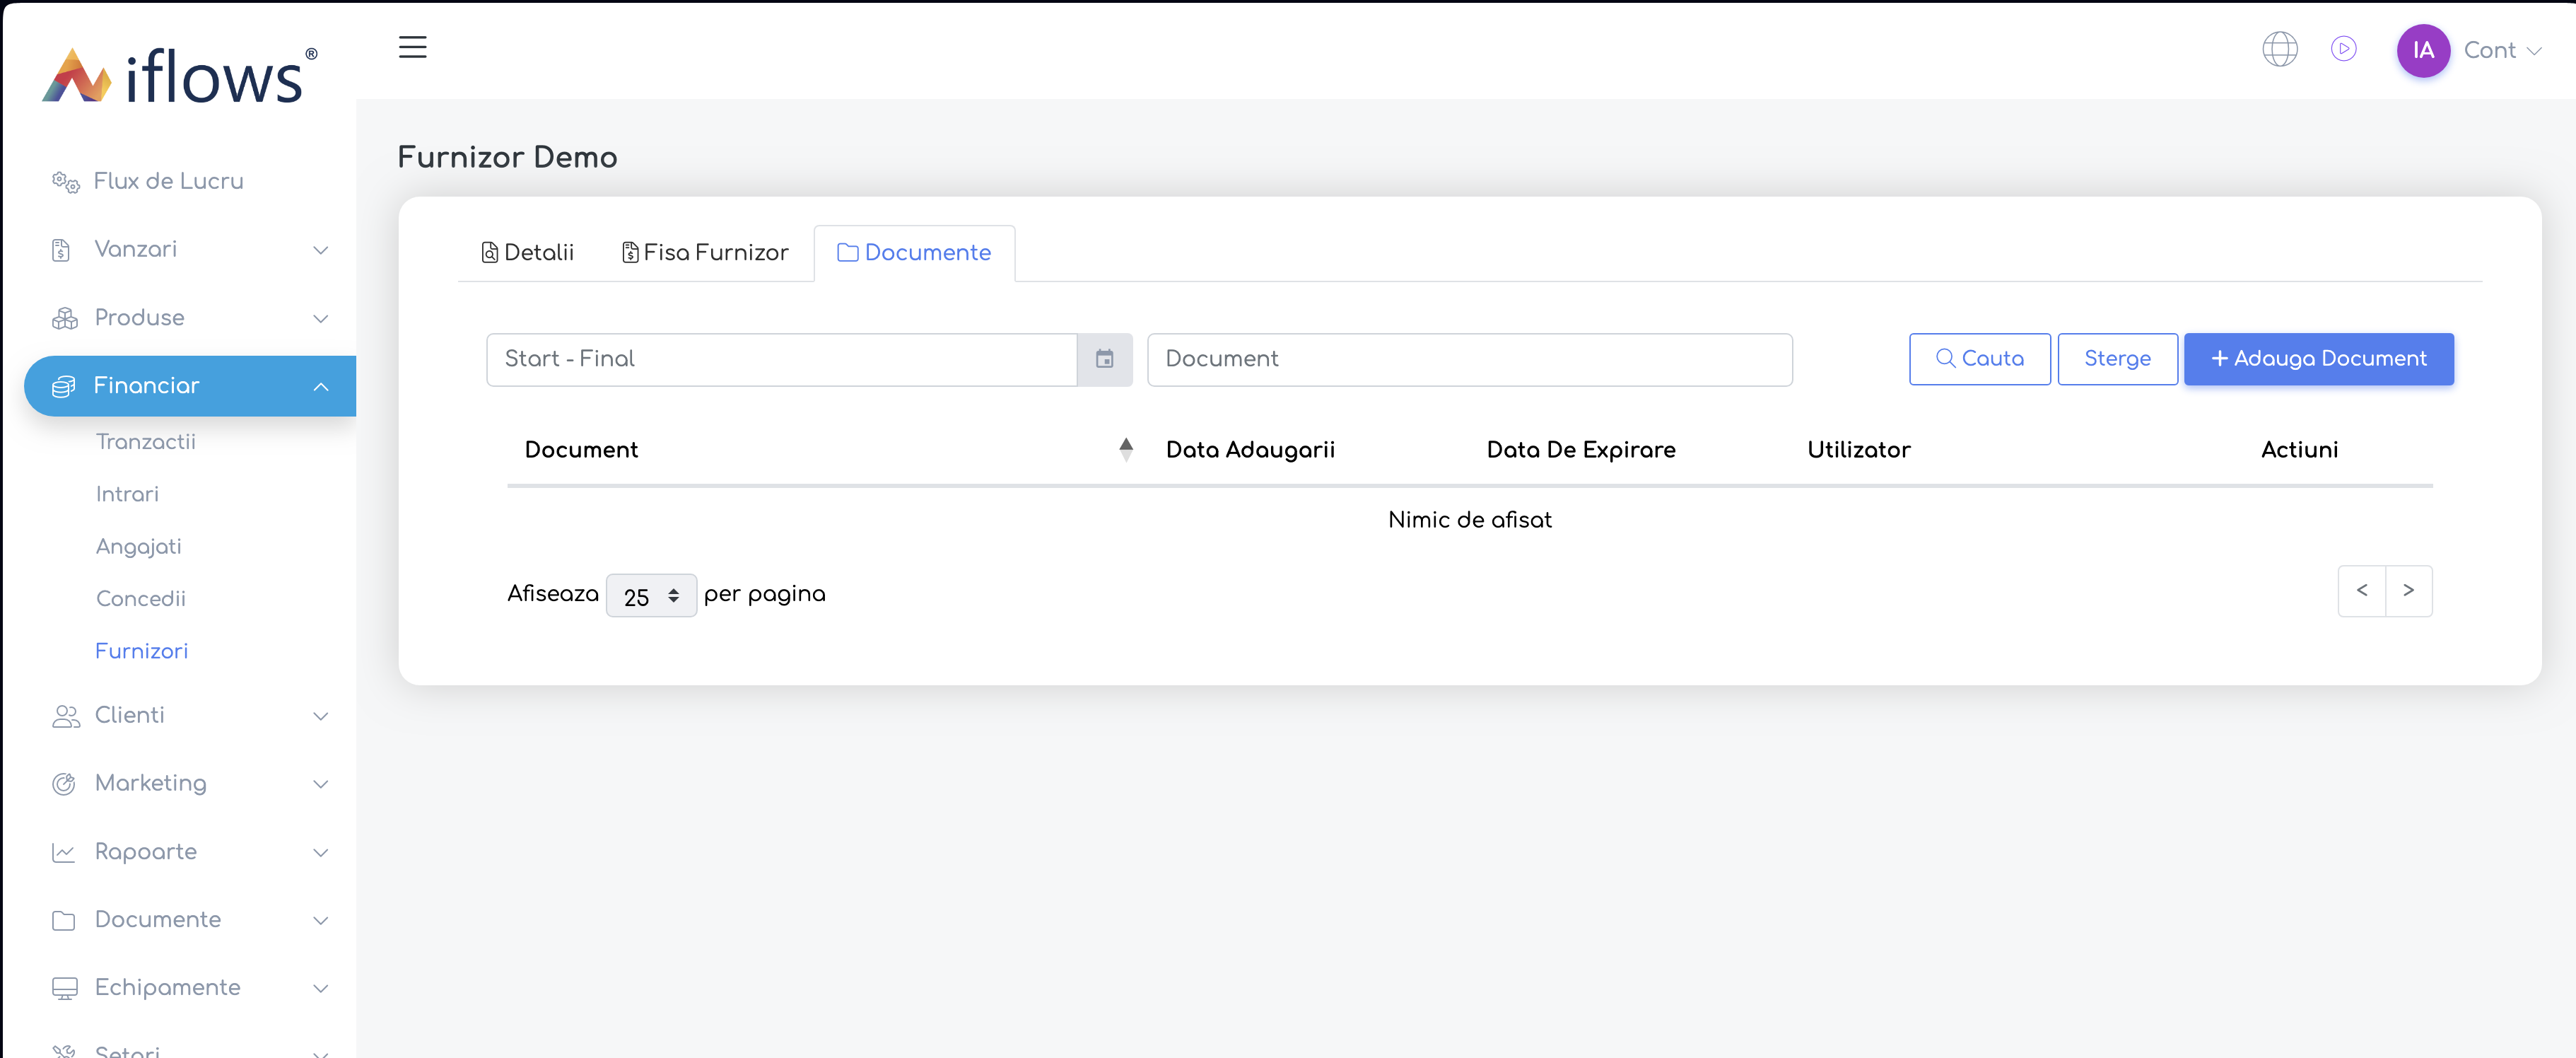The image size is (2576, 1058).
Task: Click the IA user avatar
Action: click(x=2422, y=50)
